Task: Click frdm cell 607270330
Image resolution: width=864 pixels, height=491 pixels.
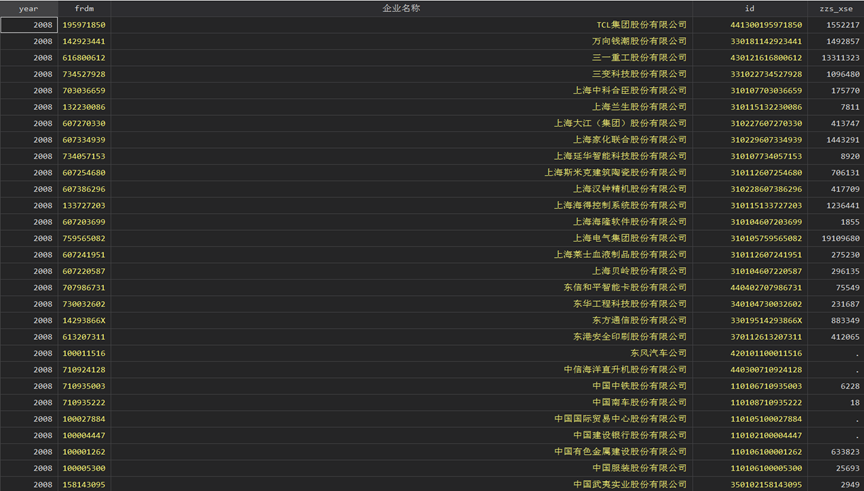Action: tap(84, 123)
